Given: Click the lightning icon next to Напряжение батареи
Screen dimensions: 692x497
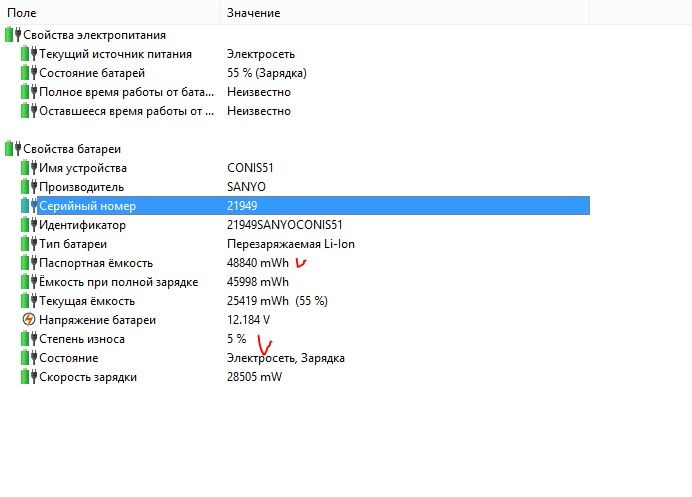Looking at the screenshot, I should [x=28, y=320].
